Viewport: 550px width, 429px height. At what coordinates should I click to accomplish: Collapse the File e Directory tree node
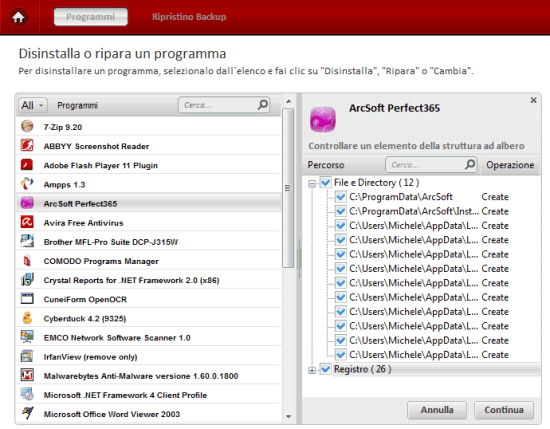coord(312,183)
